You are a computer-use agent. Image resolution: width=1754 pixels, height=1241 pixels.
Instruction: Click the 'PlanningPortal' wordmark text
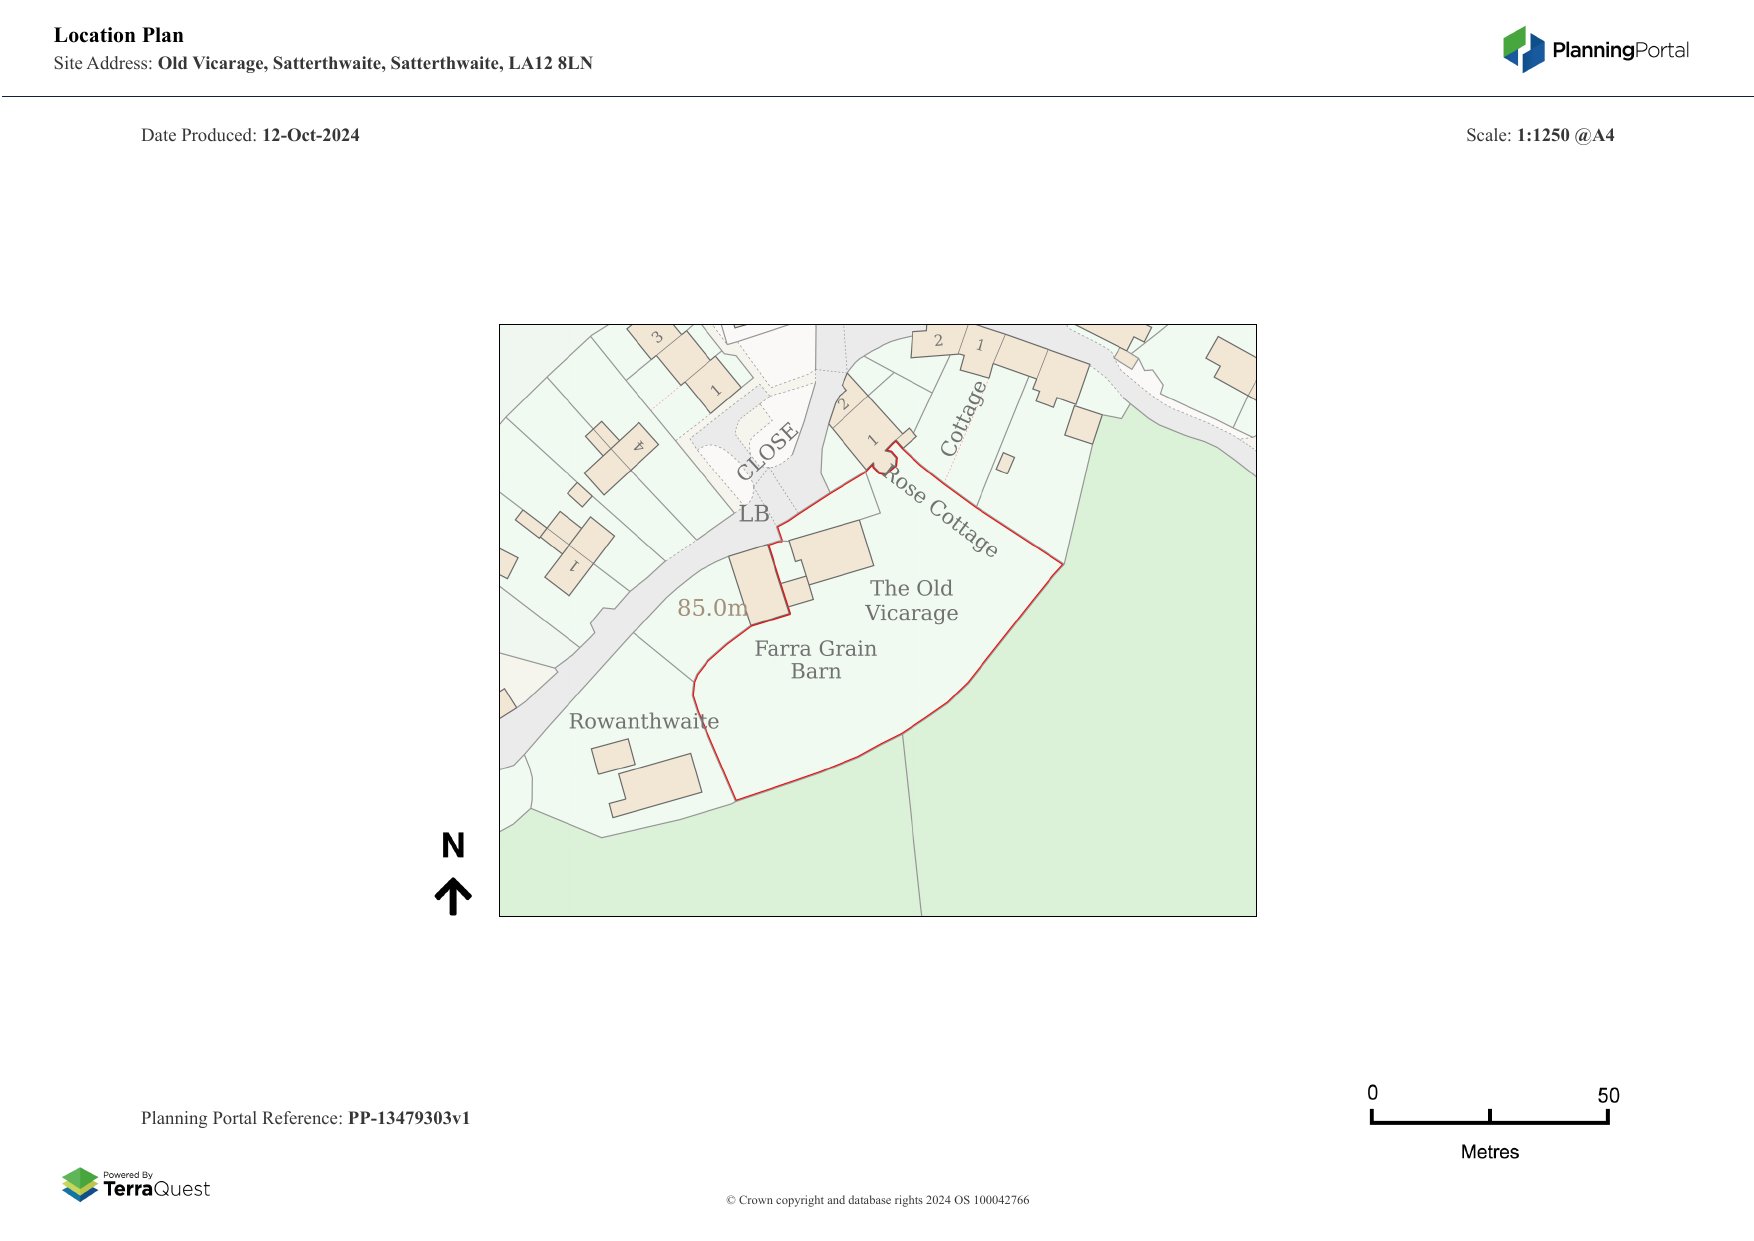click(1620, 50)
